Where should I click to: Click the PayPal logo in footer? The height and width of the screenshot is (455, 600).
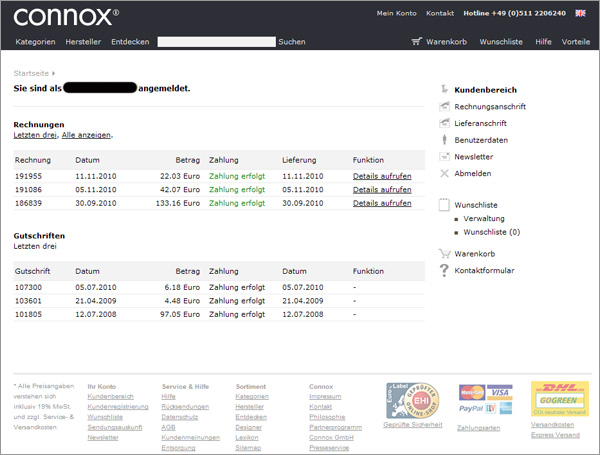point(471,409)
